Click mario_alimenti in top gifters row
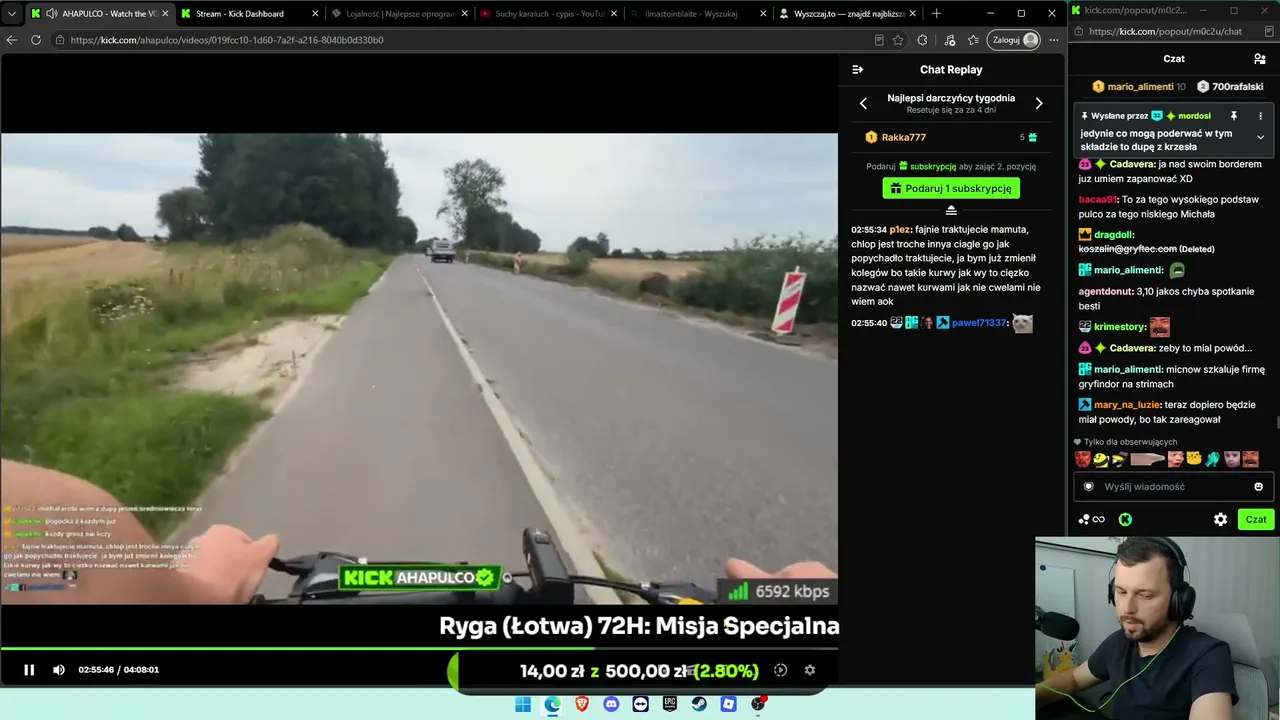 click(1139, 87)
